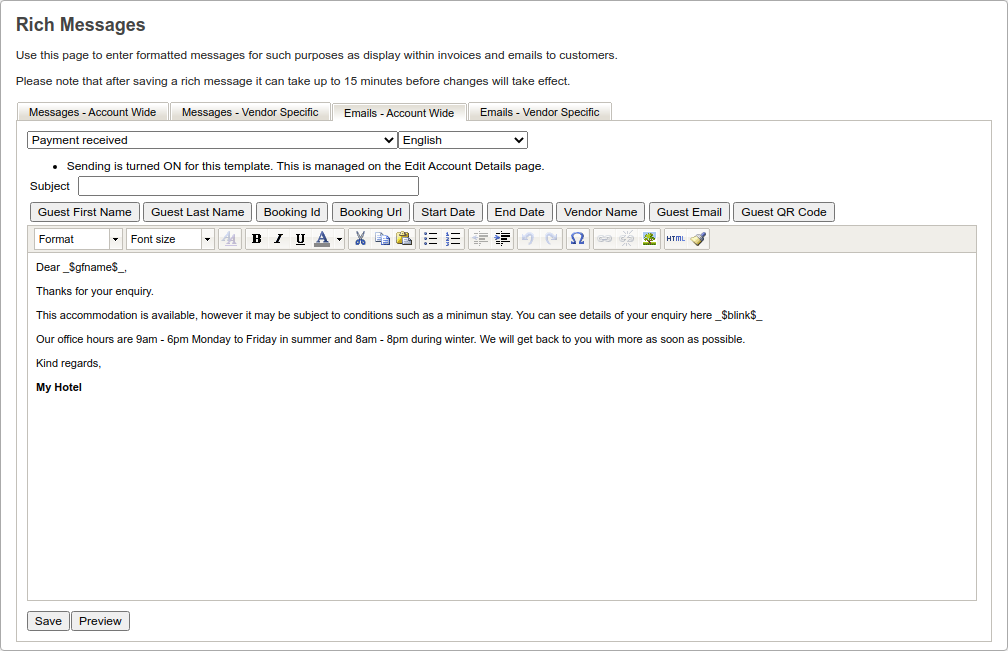Open the special character Omega tool
The width and height of the screenshot is (1008, 651).
point(577,239)
